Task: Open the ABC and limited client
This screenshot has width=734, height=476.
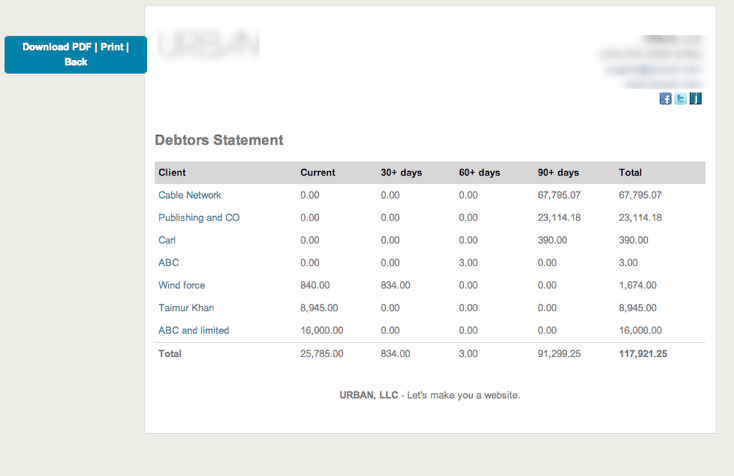Action: (x=193, y=330)
